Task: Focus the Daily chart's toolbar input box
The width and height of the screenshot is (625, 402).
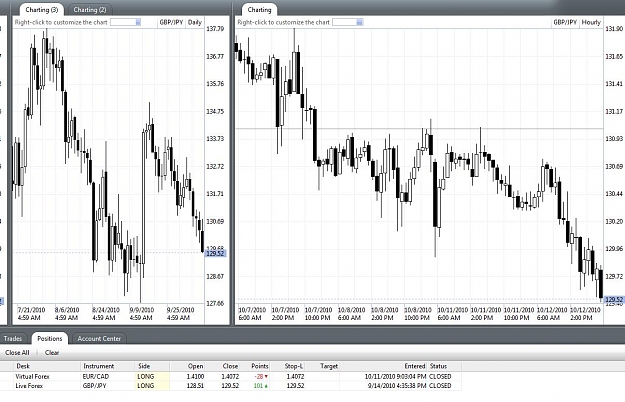Action: coord(123,22)
